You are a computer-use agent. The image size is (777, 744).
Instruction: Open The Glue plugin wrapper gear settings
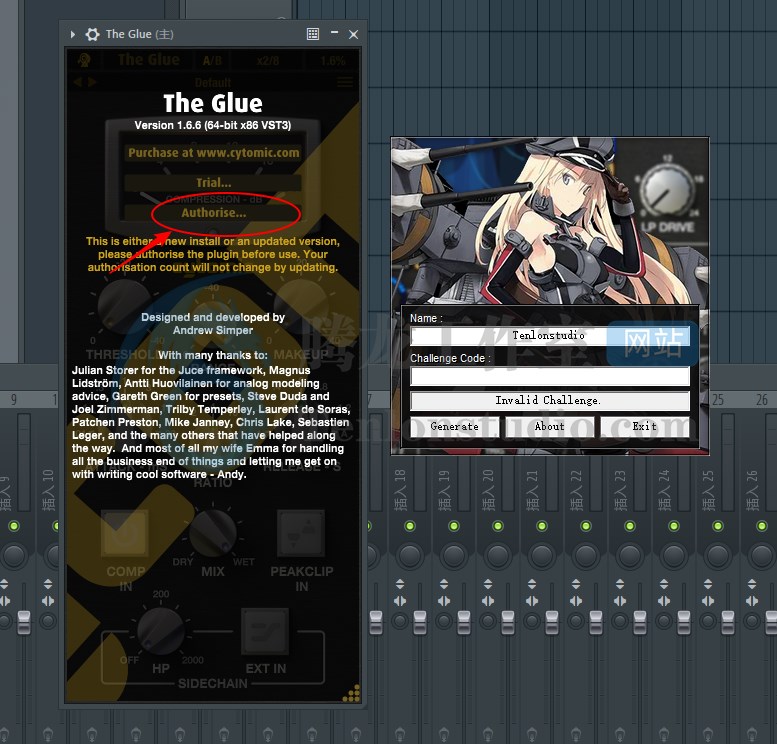point(93,34)
